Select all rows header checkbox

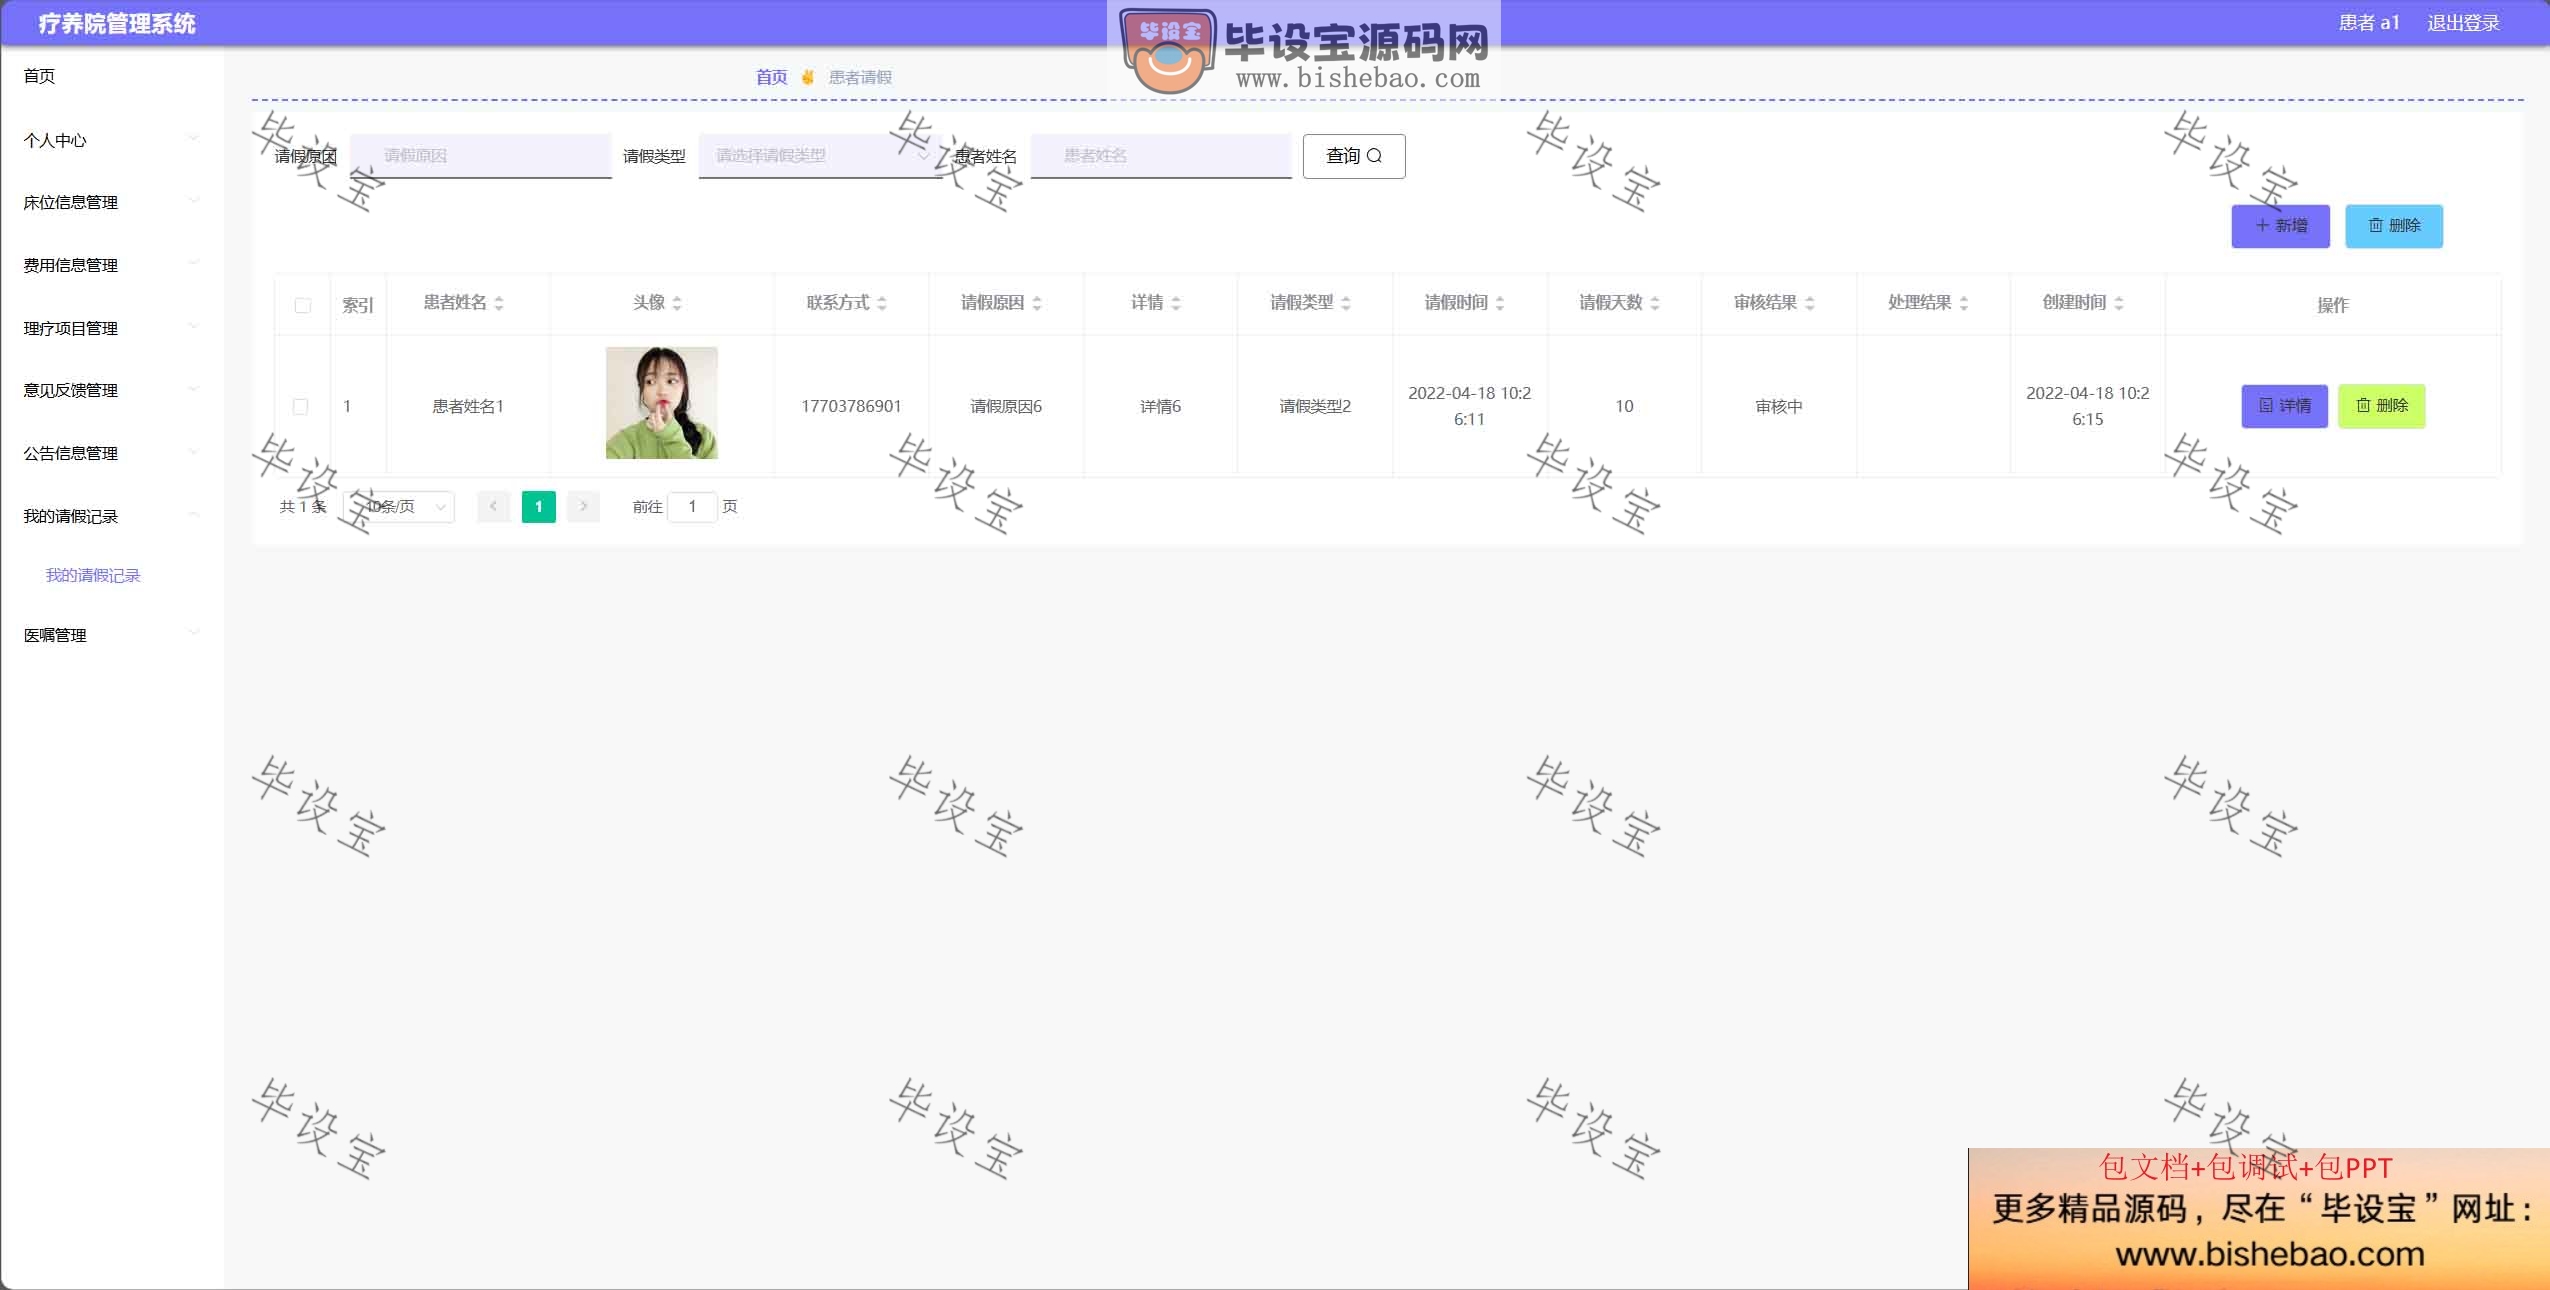303,305
